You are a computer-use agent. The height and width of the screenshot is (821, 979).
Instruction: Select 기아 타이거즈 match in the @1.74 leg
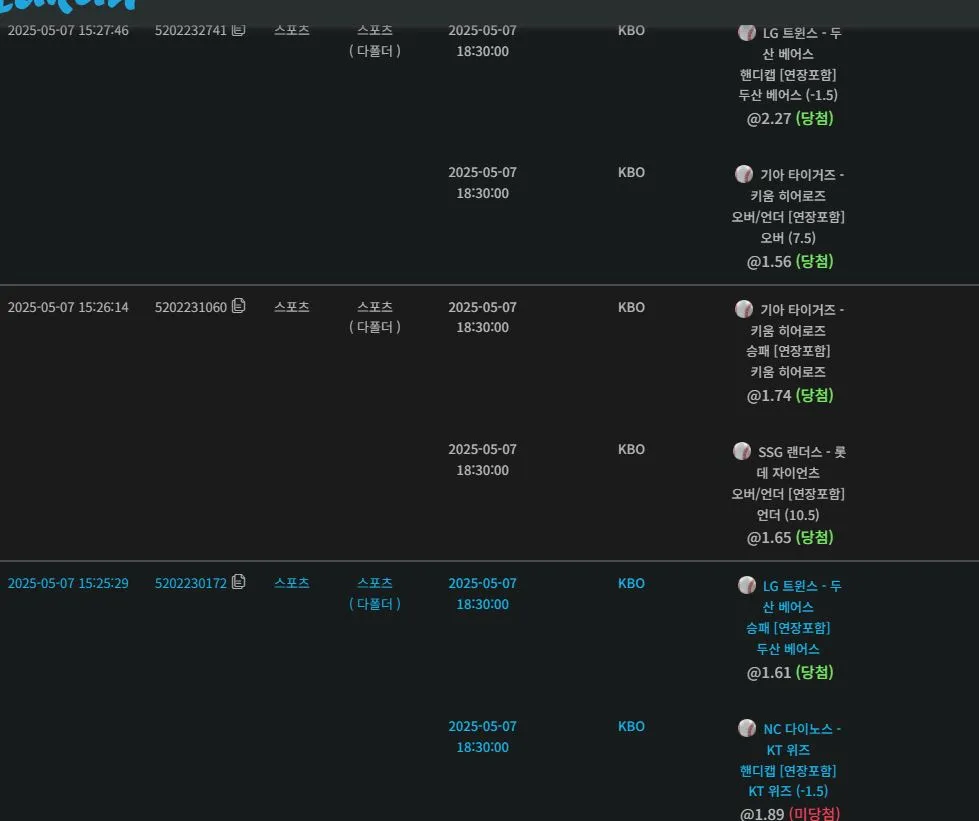797,320
